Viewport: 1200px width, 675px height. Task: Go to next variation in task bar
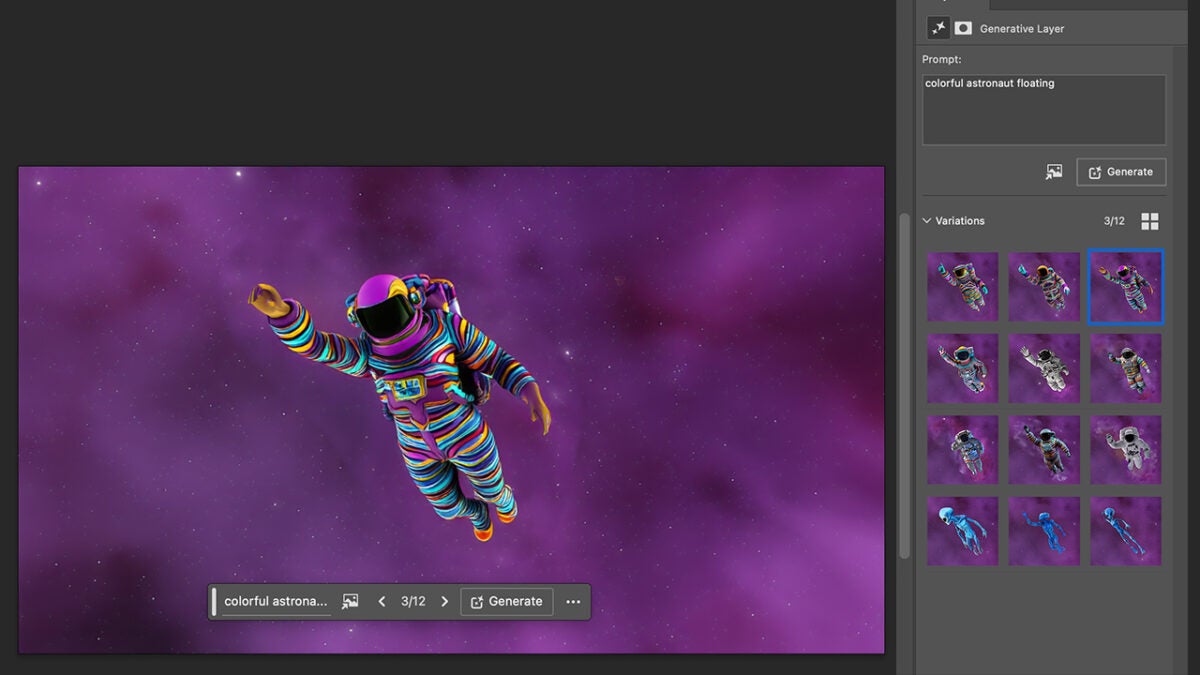(x=445, y=601)
